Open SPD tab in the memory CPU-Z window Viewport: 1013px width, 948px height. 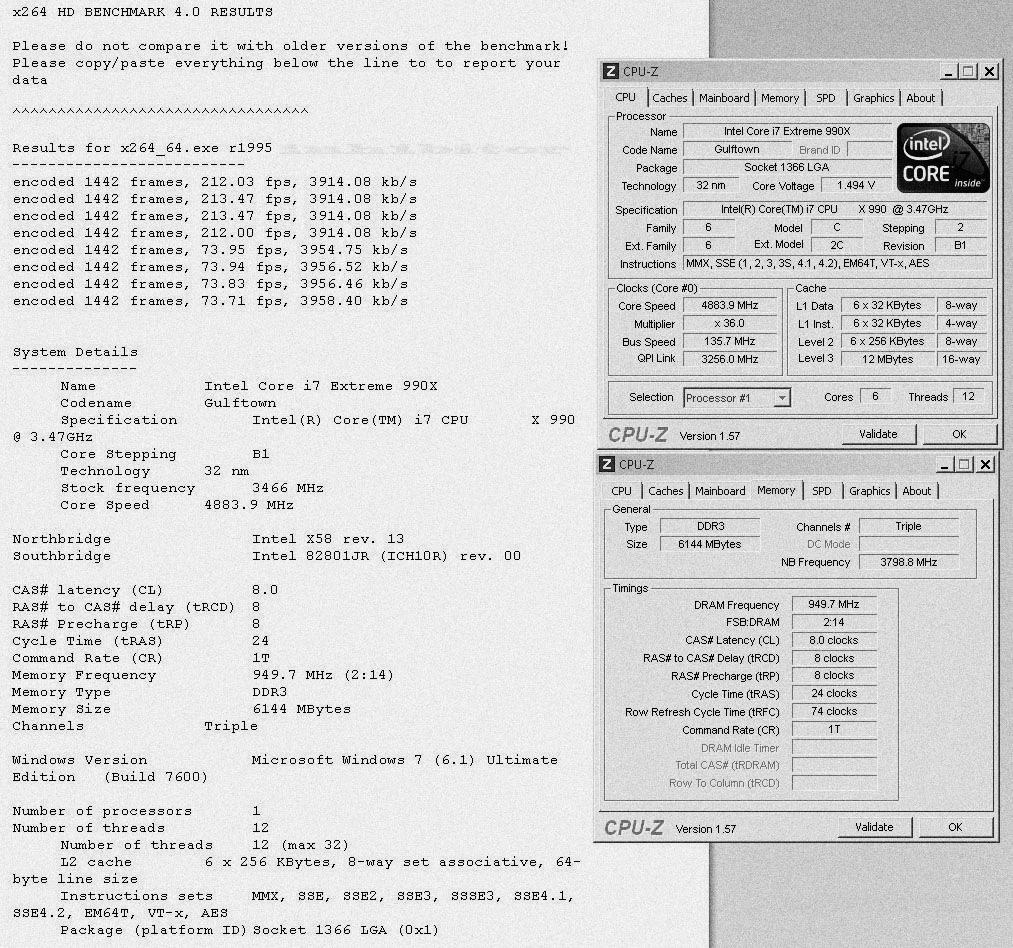click(x=822, y=491)
